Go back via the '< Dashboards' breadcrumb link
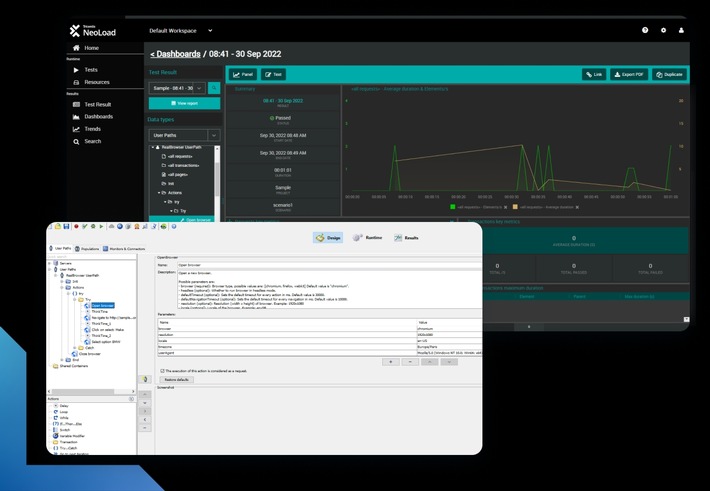Image resolution: width=710 pixels, height=491 pixels. 175,54
